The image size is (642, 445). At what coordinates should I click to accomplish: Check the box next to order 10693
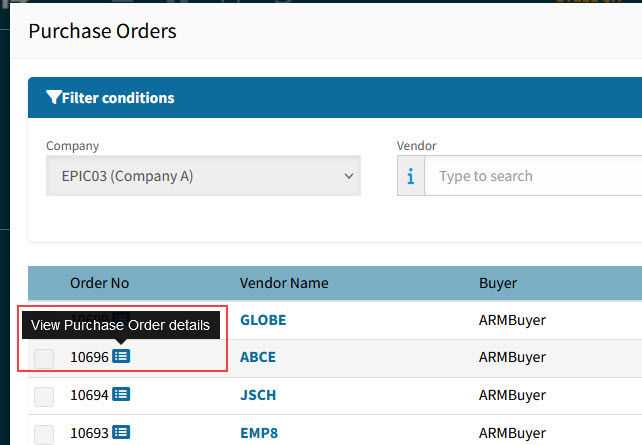(x=44, y=433)
